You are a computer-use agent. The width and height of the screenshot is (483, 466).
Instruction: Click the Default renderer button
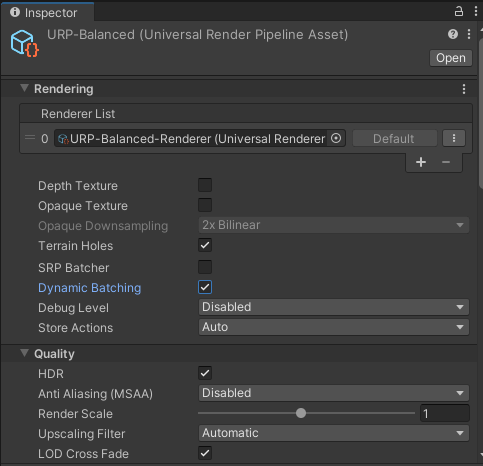point(395,138)
